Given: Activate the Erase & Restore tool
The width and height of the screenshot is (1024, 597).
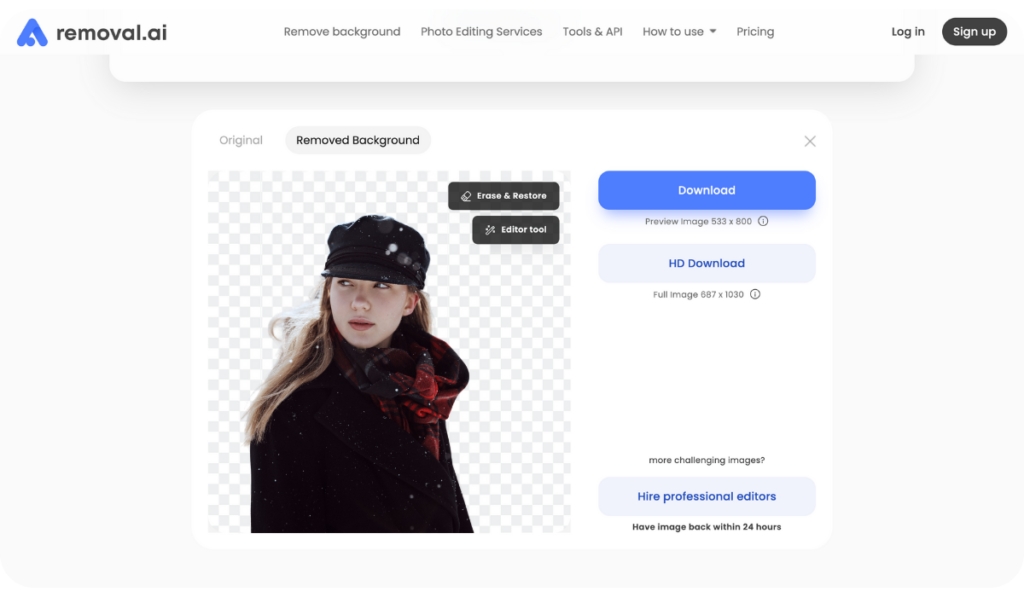Looking at the screenshot, I should [x=504, y=195].
